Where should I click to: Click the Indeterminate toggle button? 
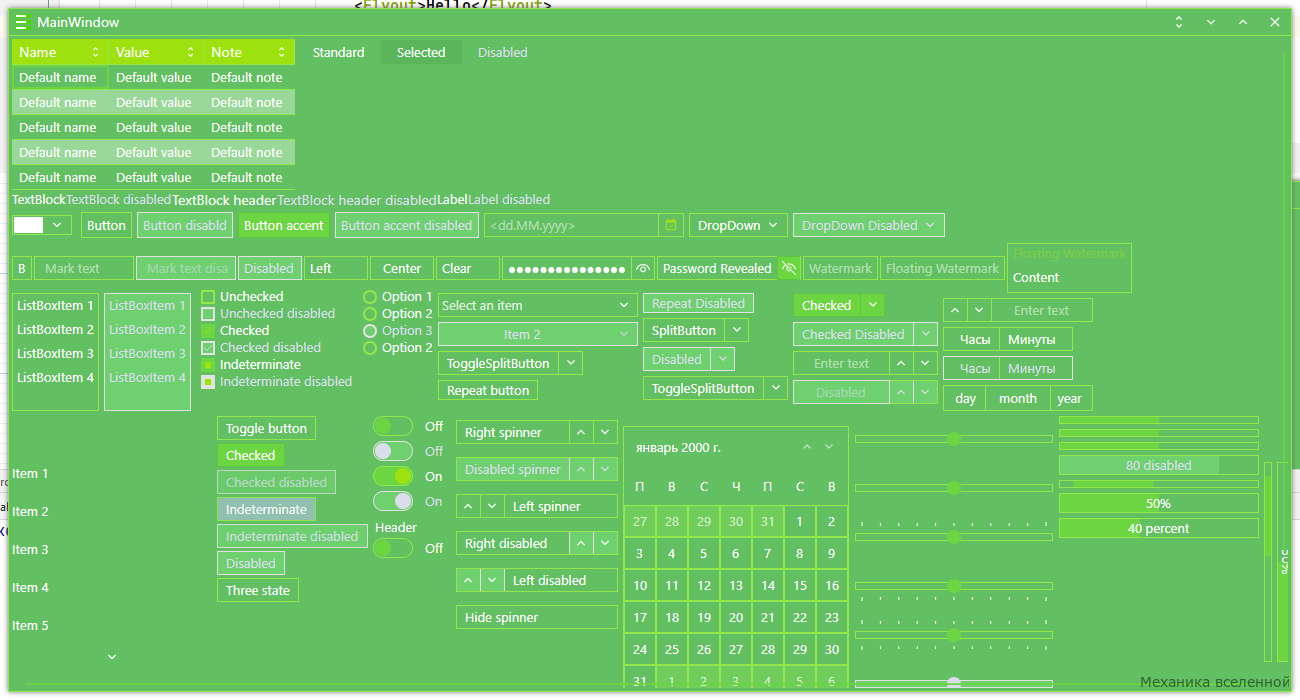266,509
